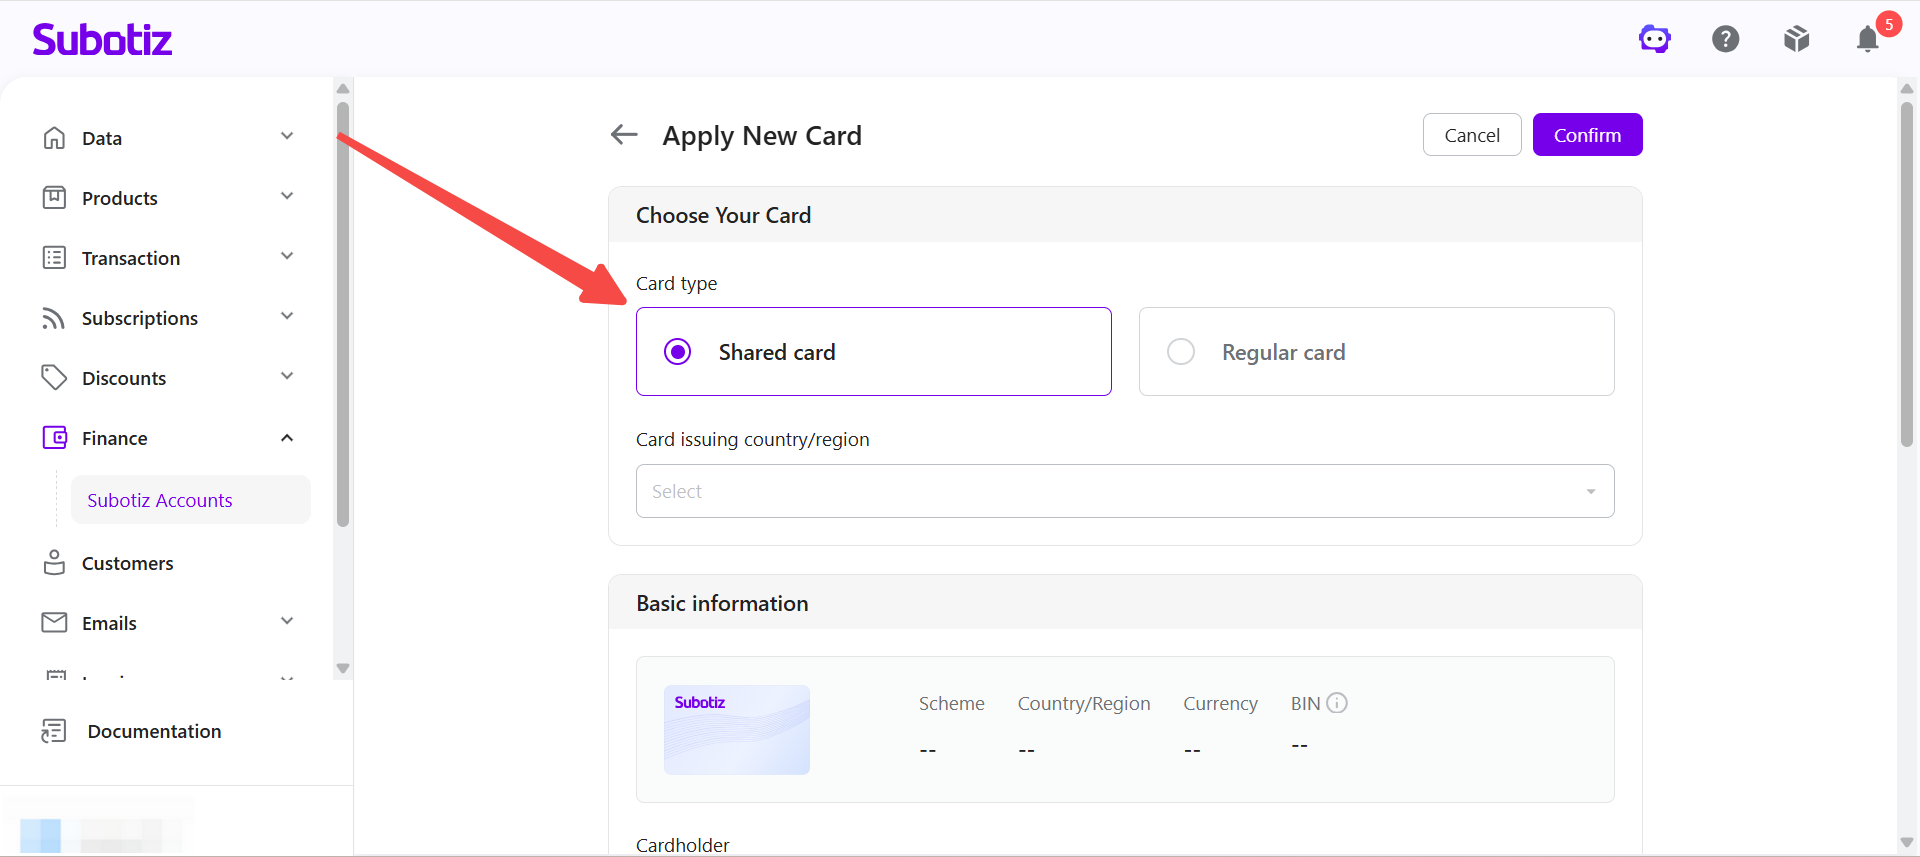Click the Country/Region column label
Screen dimensions: 1920x857
tap(1084, 704)
